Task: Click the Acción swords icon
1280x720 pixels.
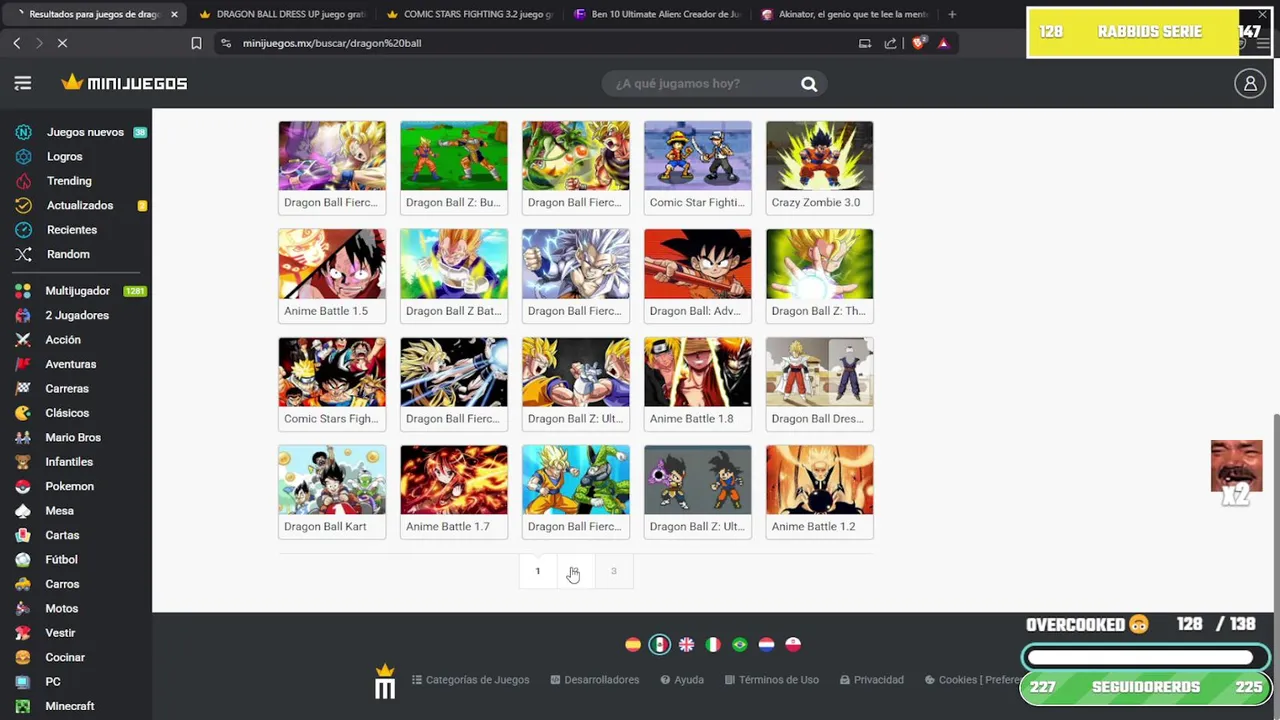Action: [23, 340]
